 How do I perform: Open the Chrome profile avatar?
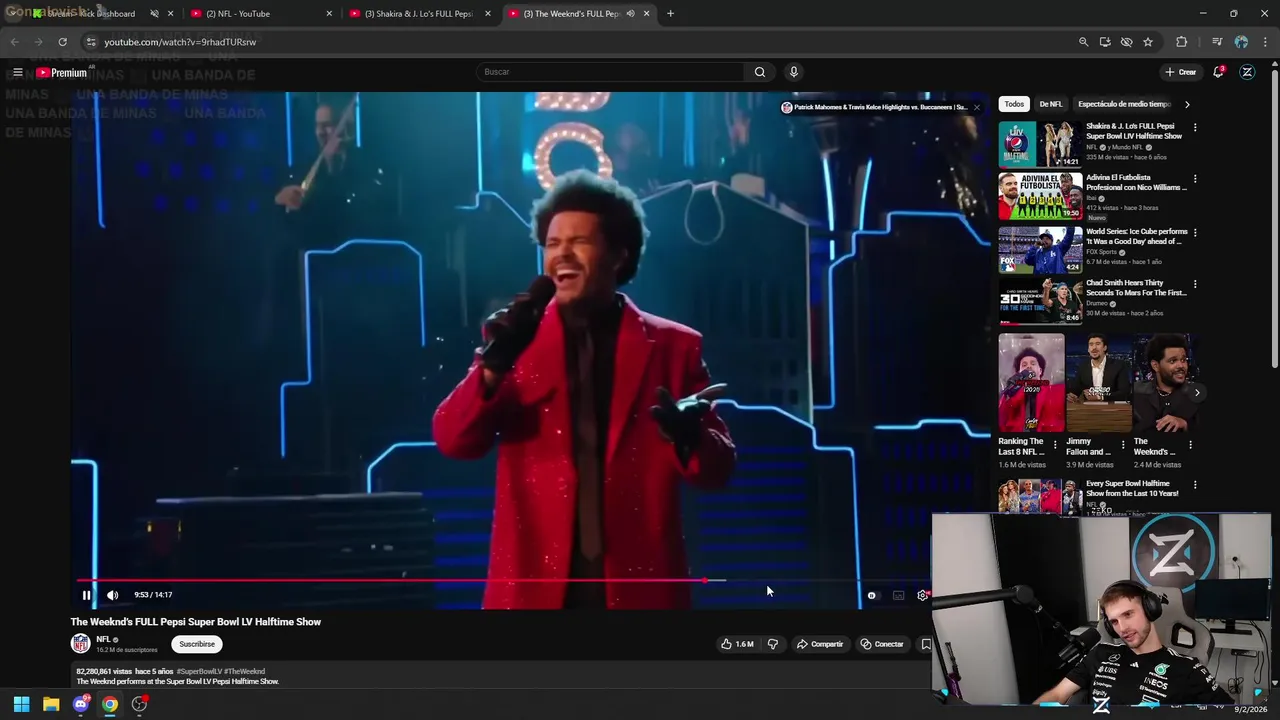click(1241, 42)
